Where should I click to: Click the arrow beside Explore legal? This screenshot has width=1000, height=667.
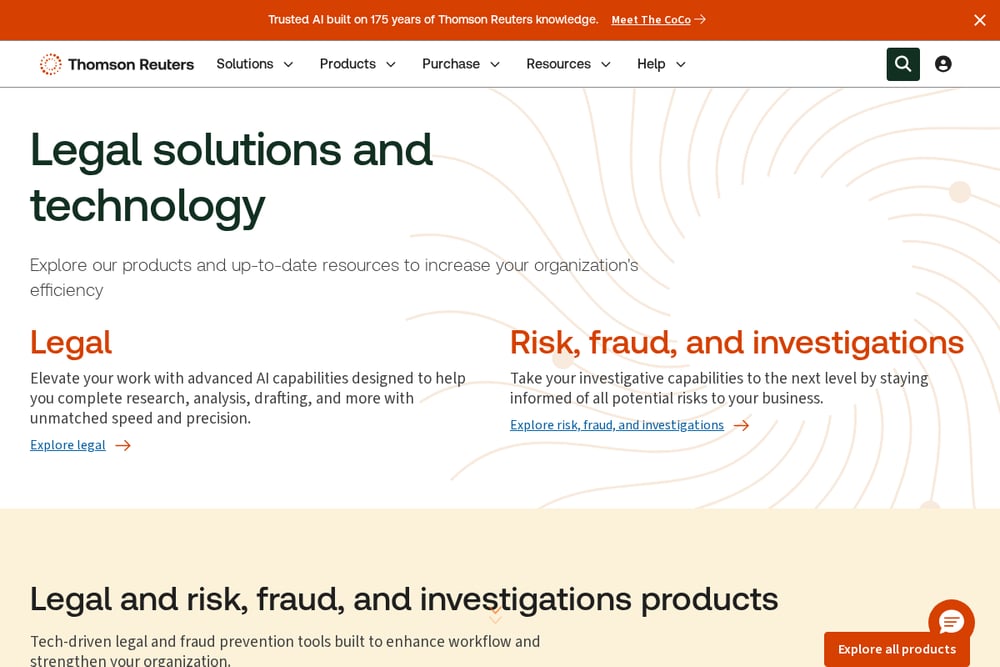[123, 445]
